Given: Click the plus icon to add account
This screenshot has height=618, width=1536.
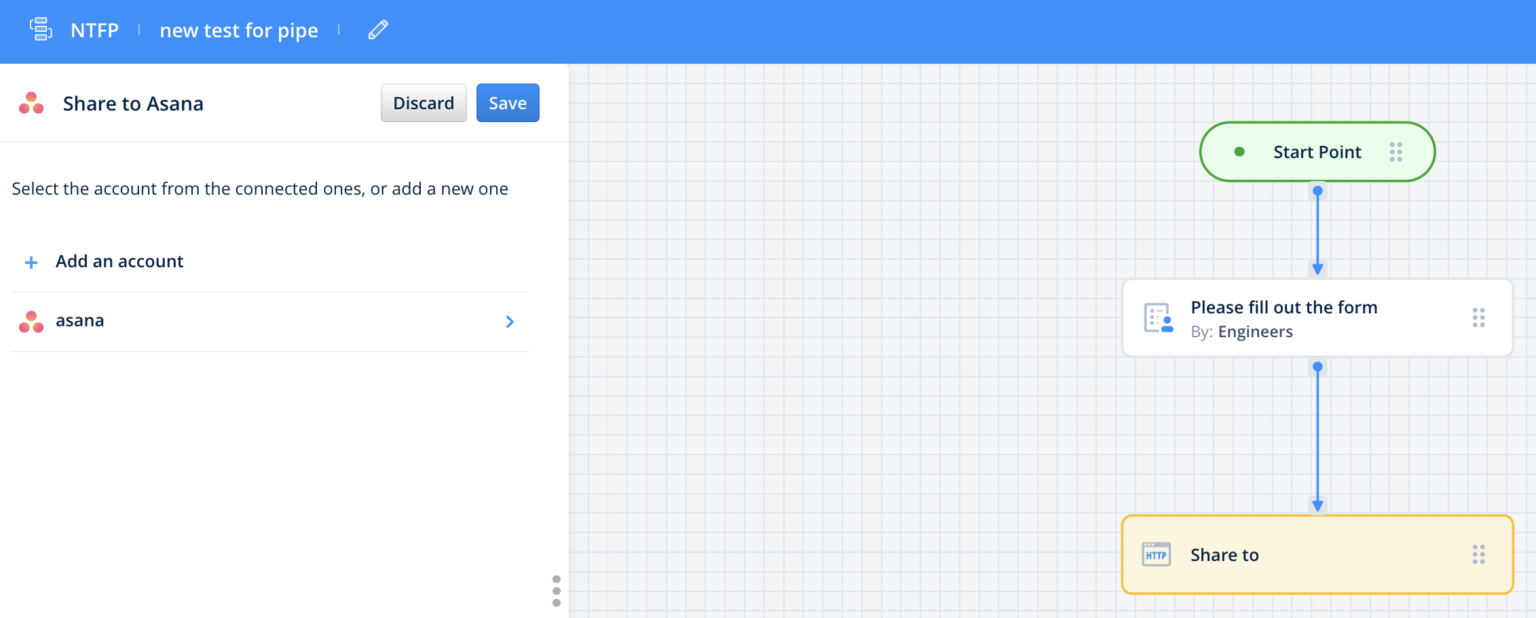Looking at the screenshot, I should point(31,262).
